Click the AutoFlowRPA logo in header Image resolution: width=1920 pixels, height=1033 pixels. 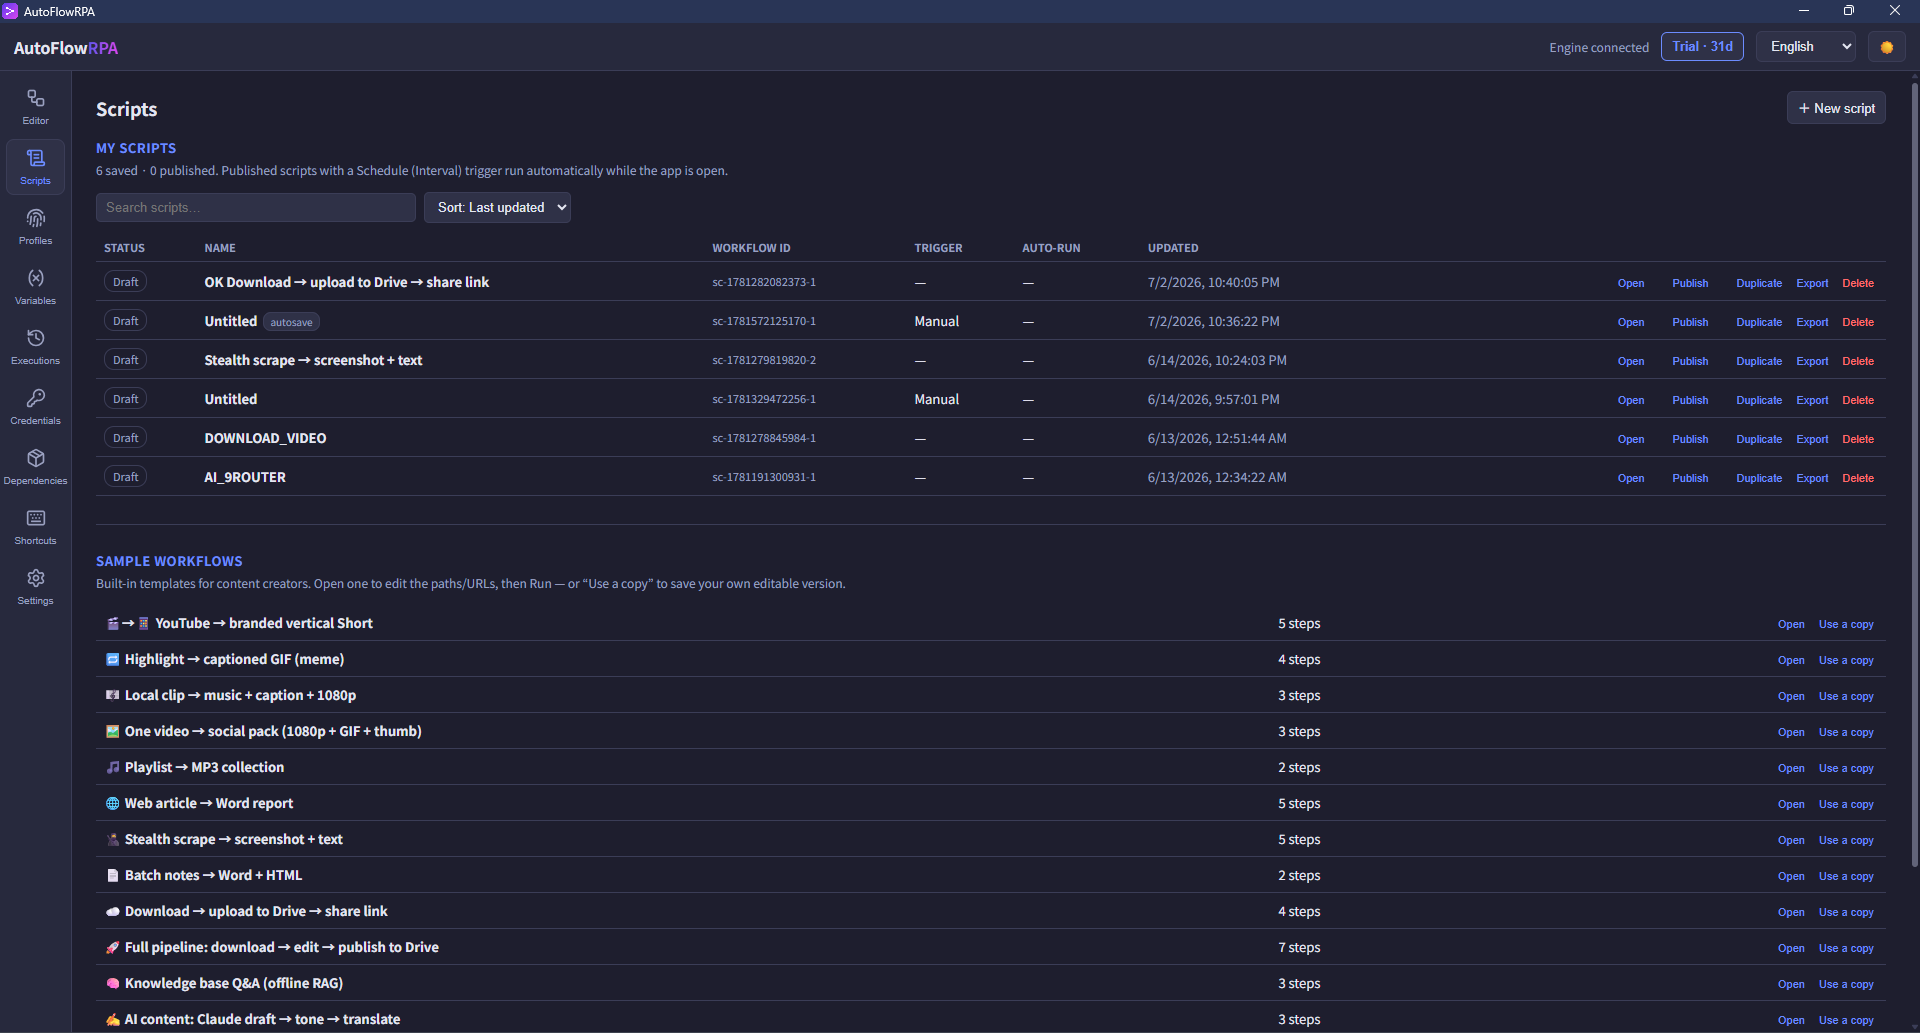coord(66,48)
